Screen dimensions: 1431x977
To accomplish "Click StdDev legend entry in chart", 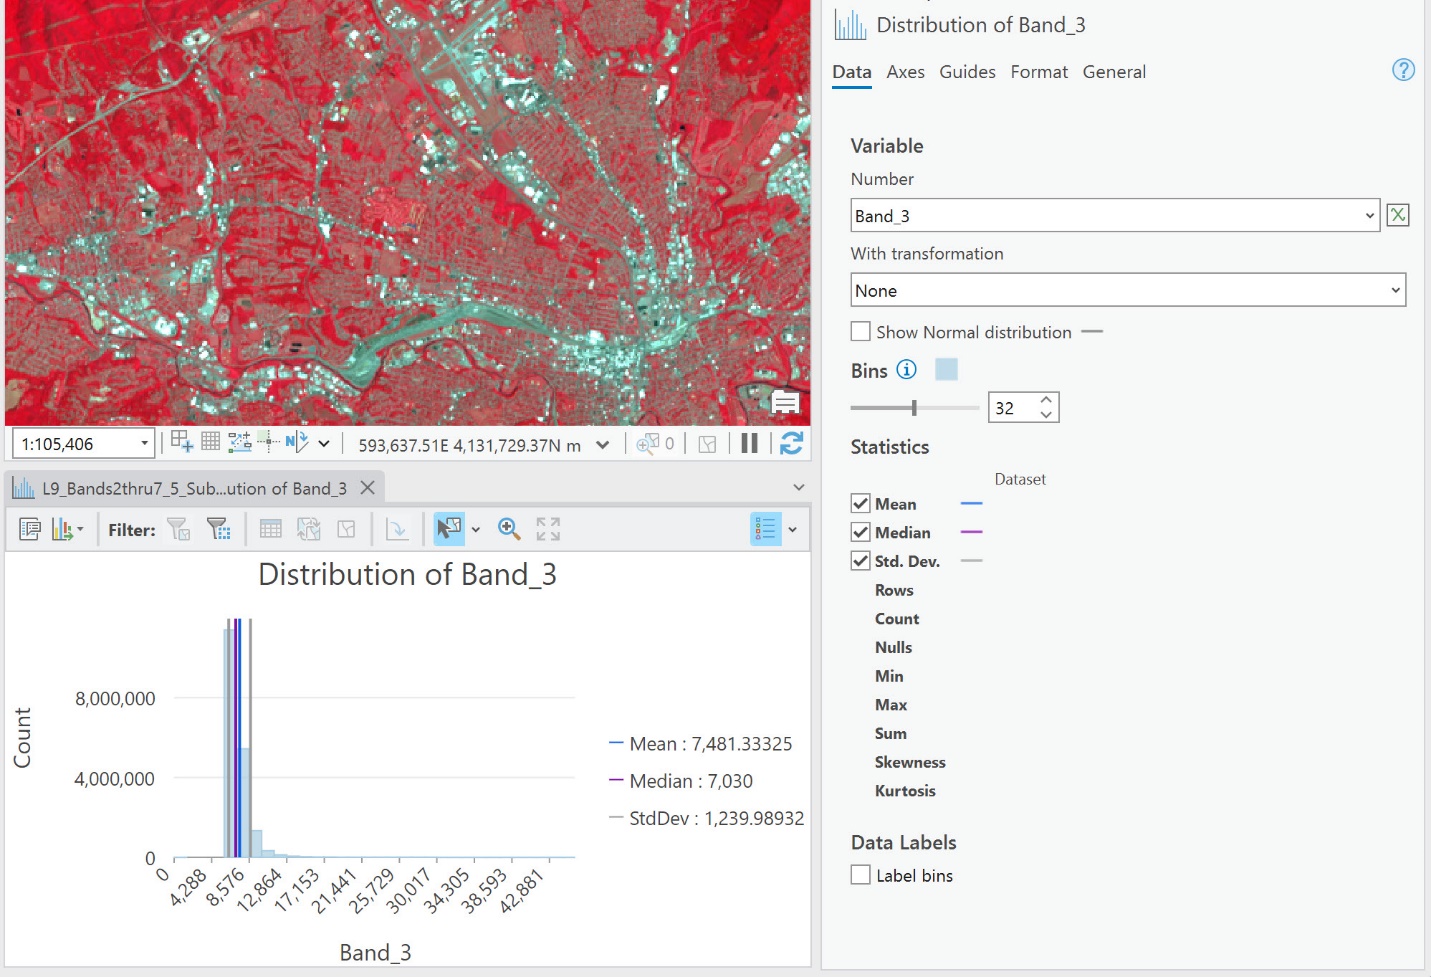I will pyautogui.click(x=706, y=818).
